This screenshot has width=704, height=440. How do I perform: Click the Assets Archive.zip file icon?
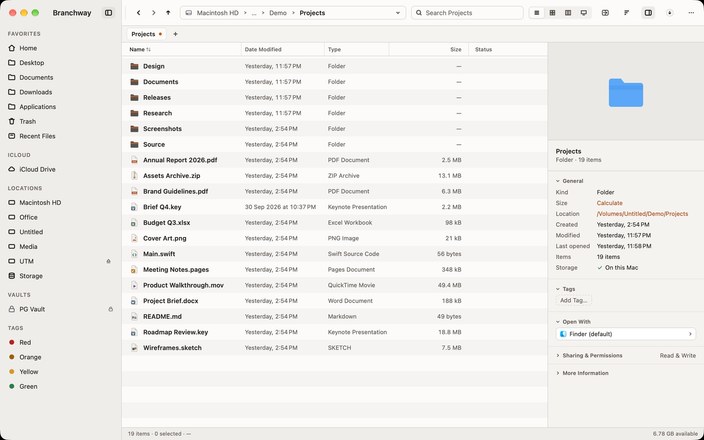(134, 176)
